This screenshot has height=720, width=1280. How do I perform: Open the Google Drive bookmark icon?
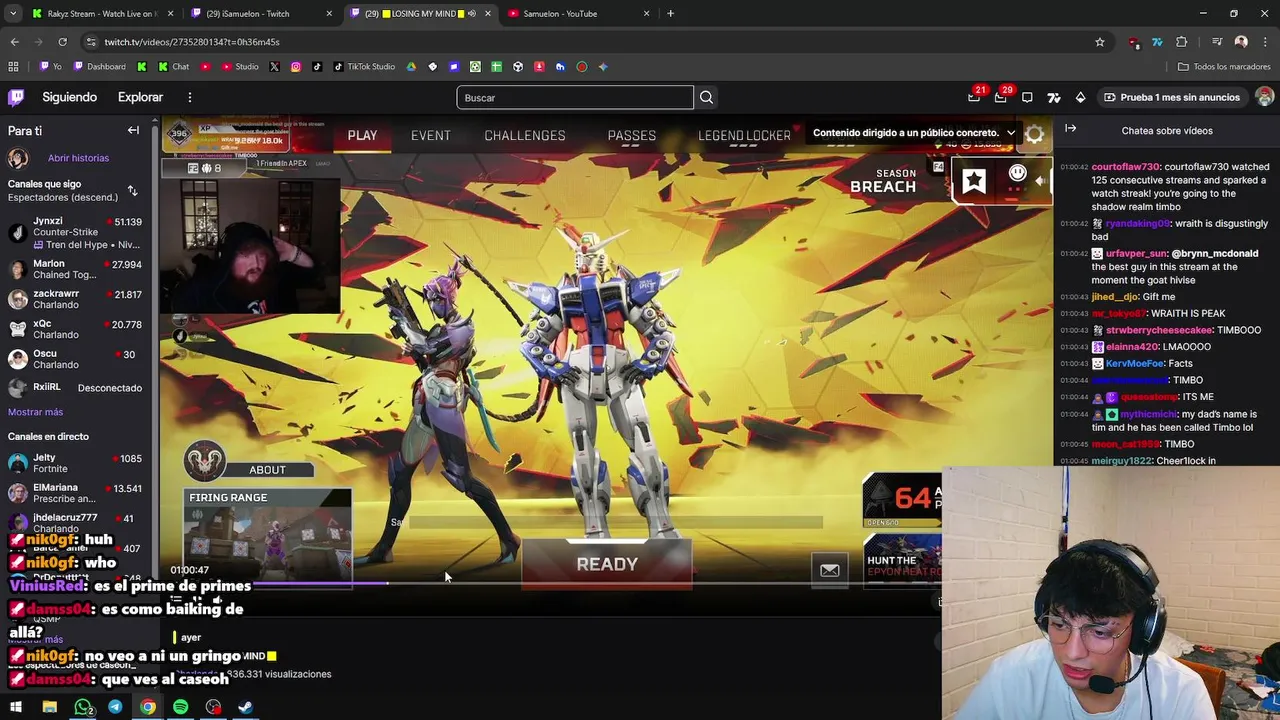pyautogui.click(x=411, y=67)
